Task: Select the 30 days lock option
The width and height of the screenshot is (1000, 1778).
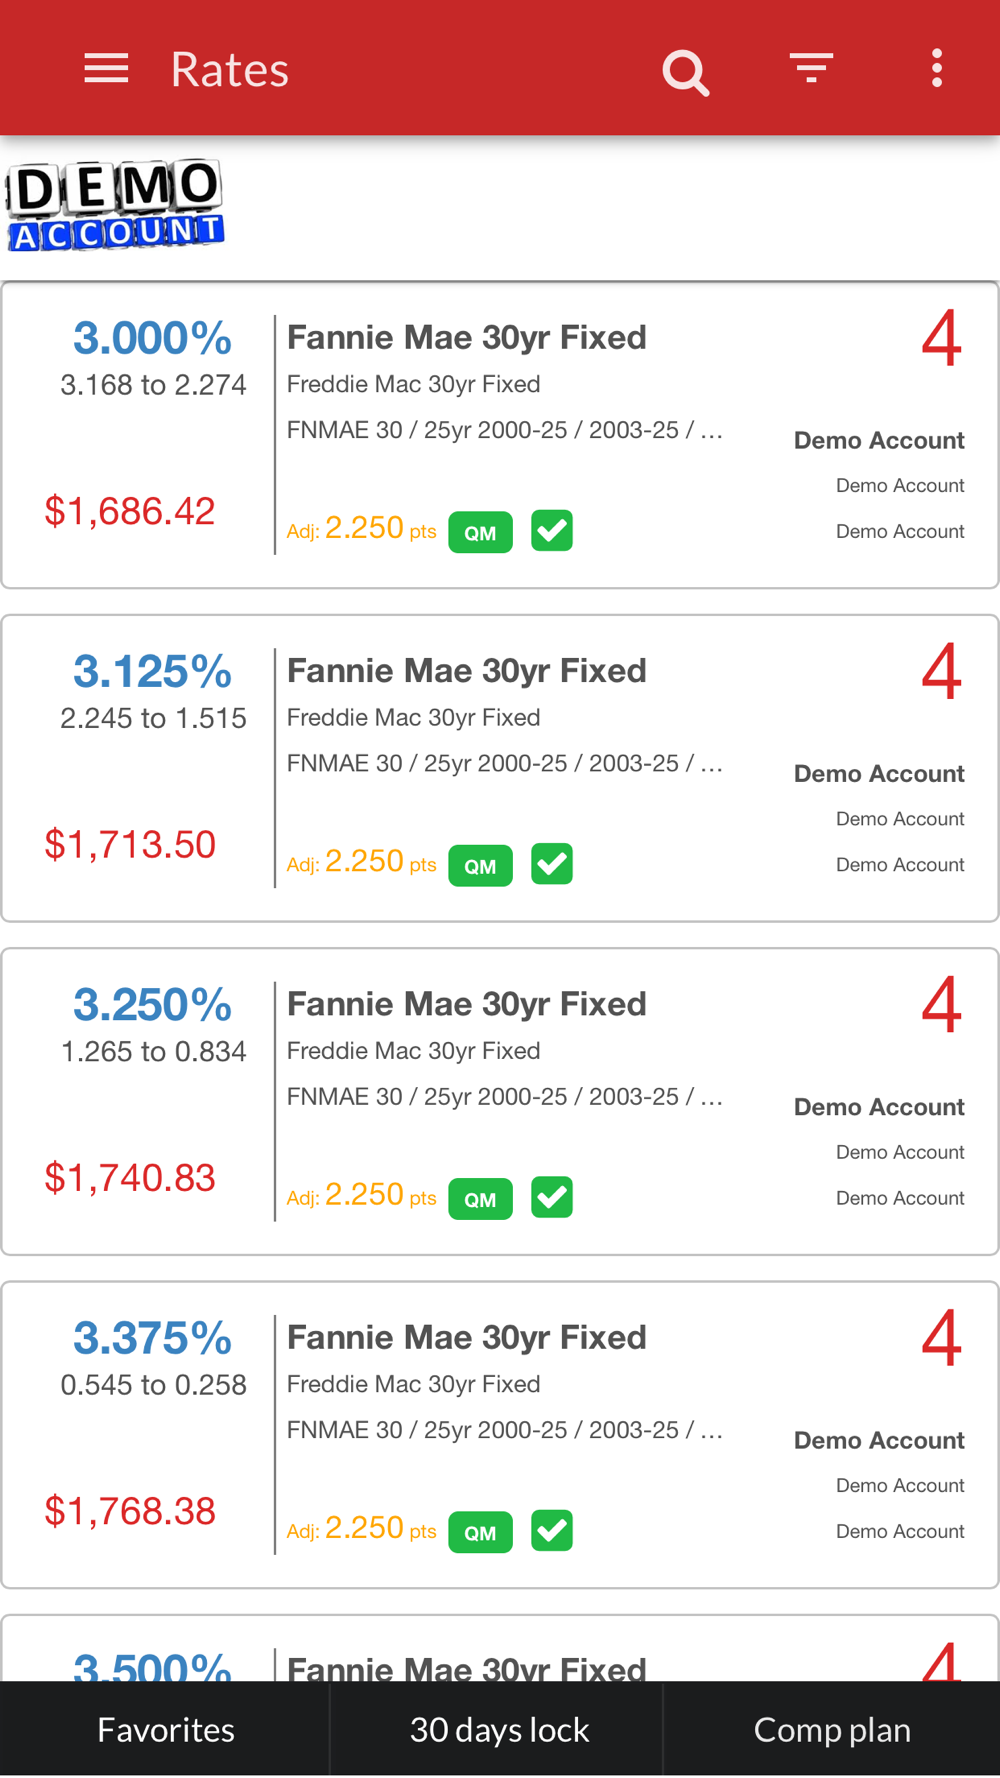Action: [499, 1729]
